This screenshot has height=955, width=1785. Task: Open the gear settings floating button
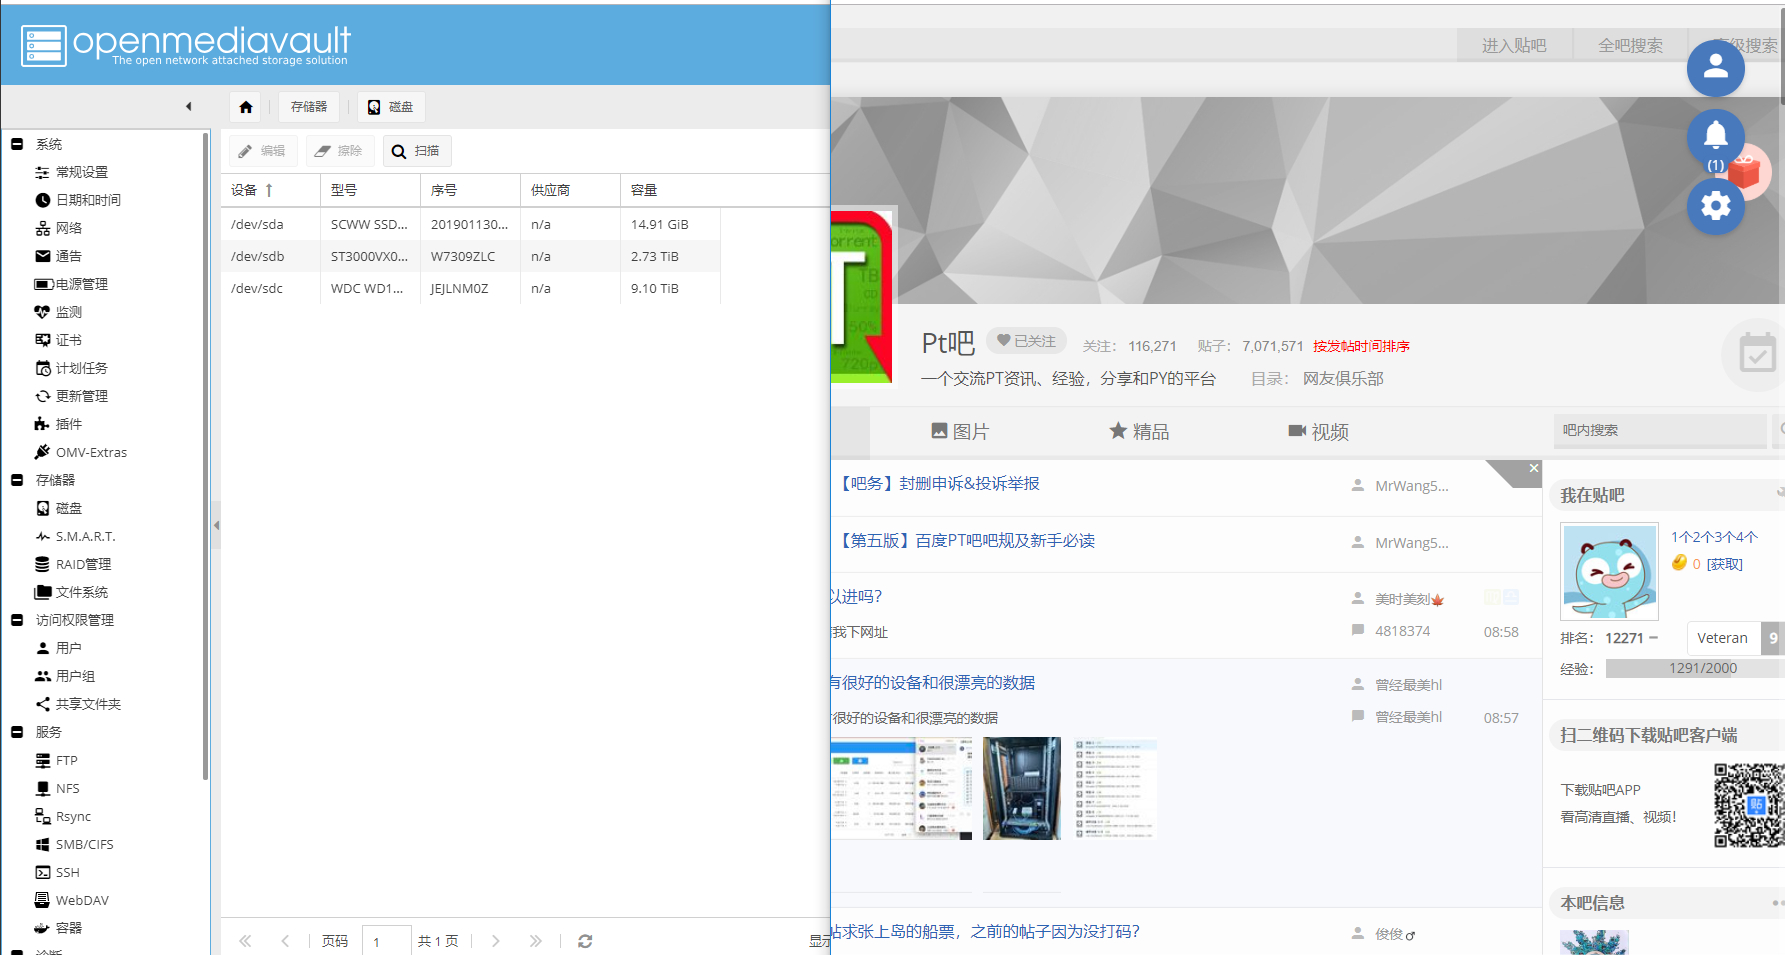(x=1716, y=206)
